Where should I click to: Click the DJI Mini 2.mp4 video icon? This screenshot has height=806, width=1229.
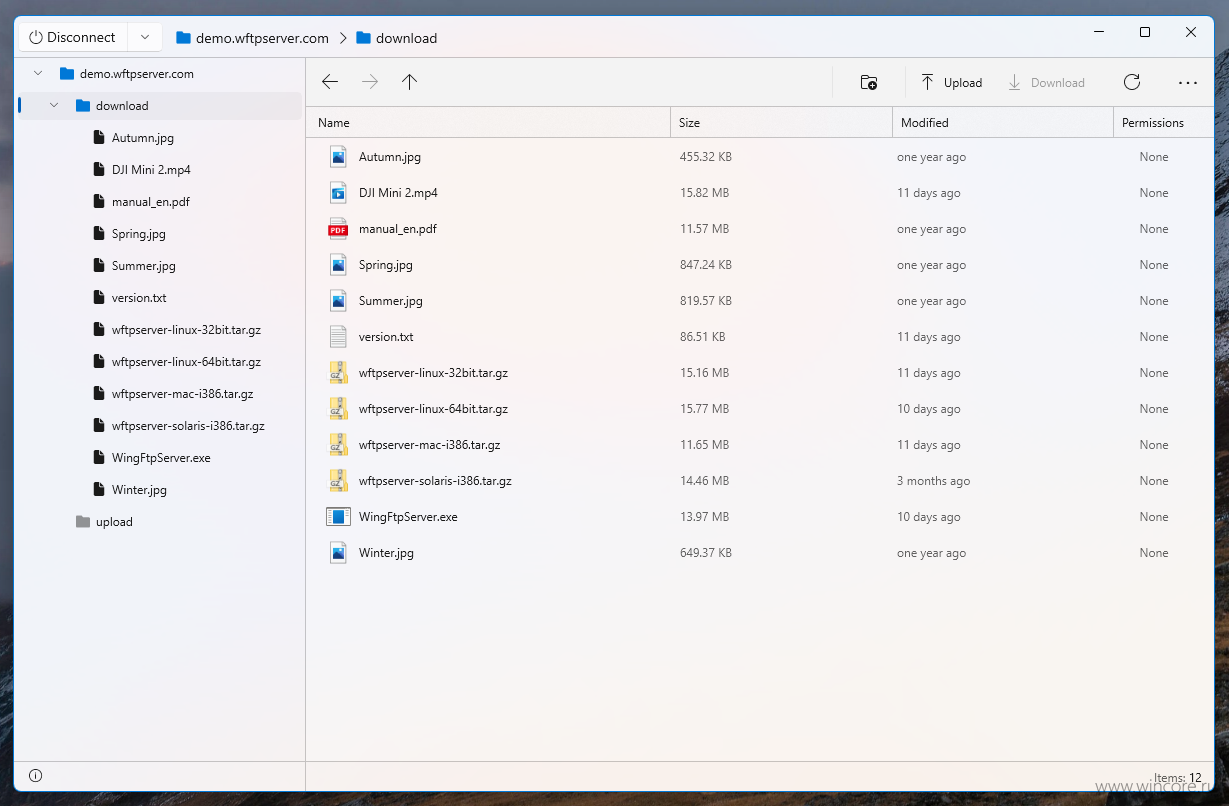click(338, 193)
